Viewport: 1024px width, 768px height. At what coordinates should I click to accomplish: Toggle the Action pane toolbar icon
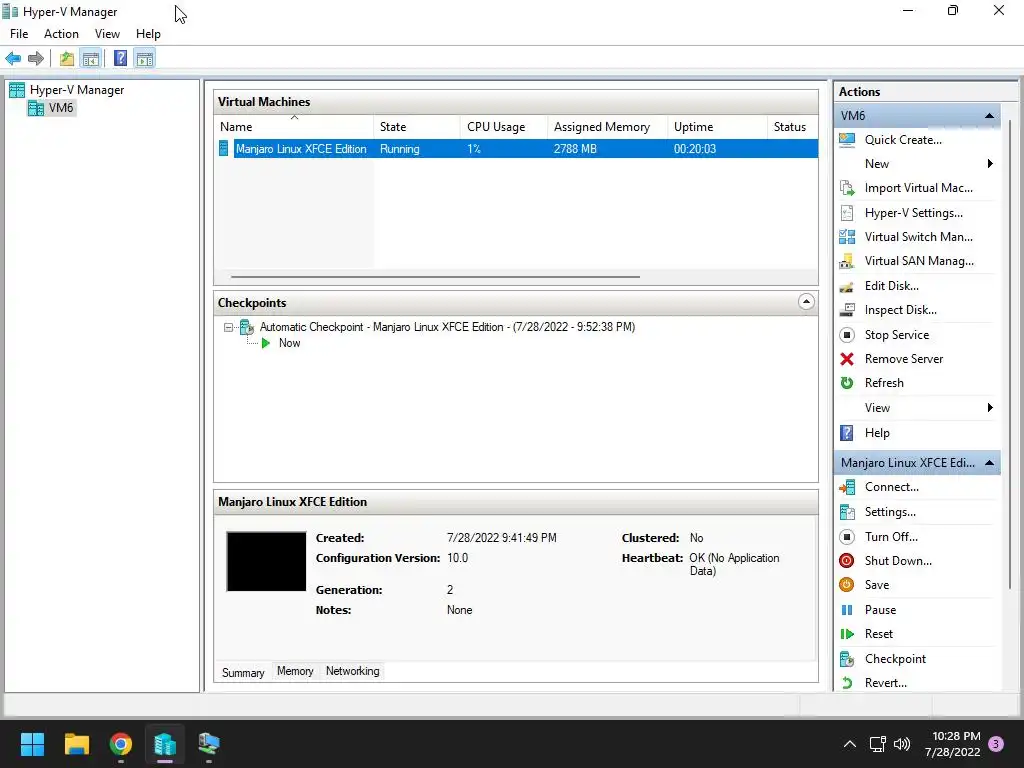click(145, 59)
